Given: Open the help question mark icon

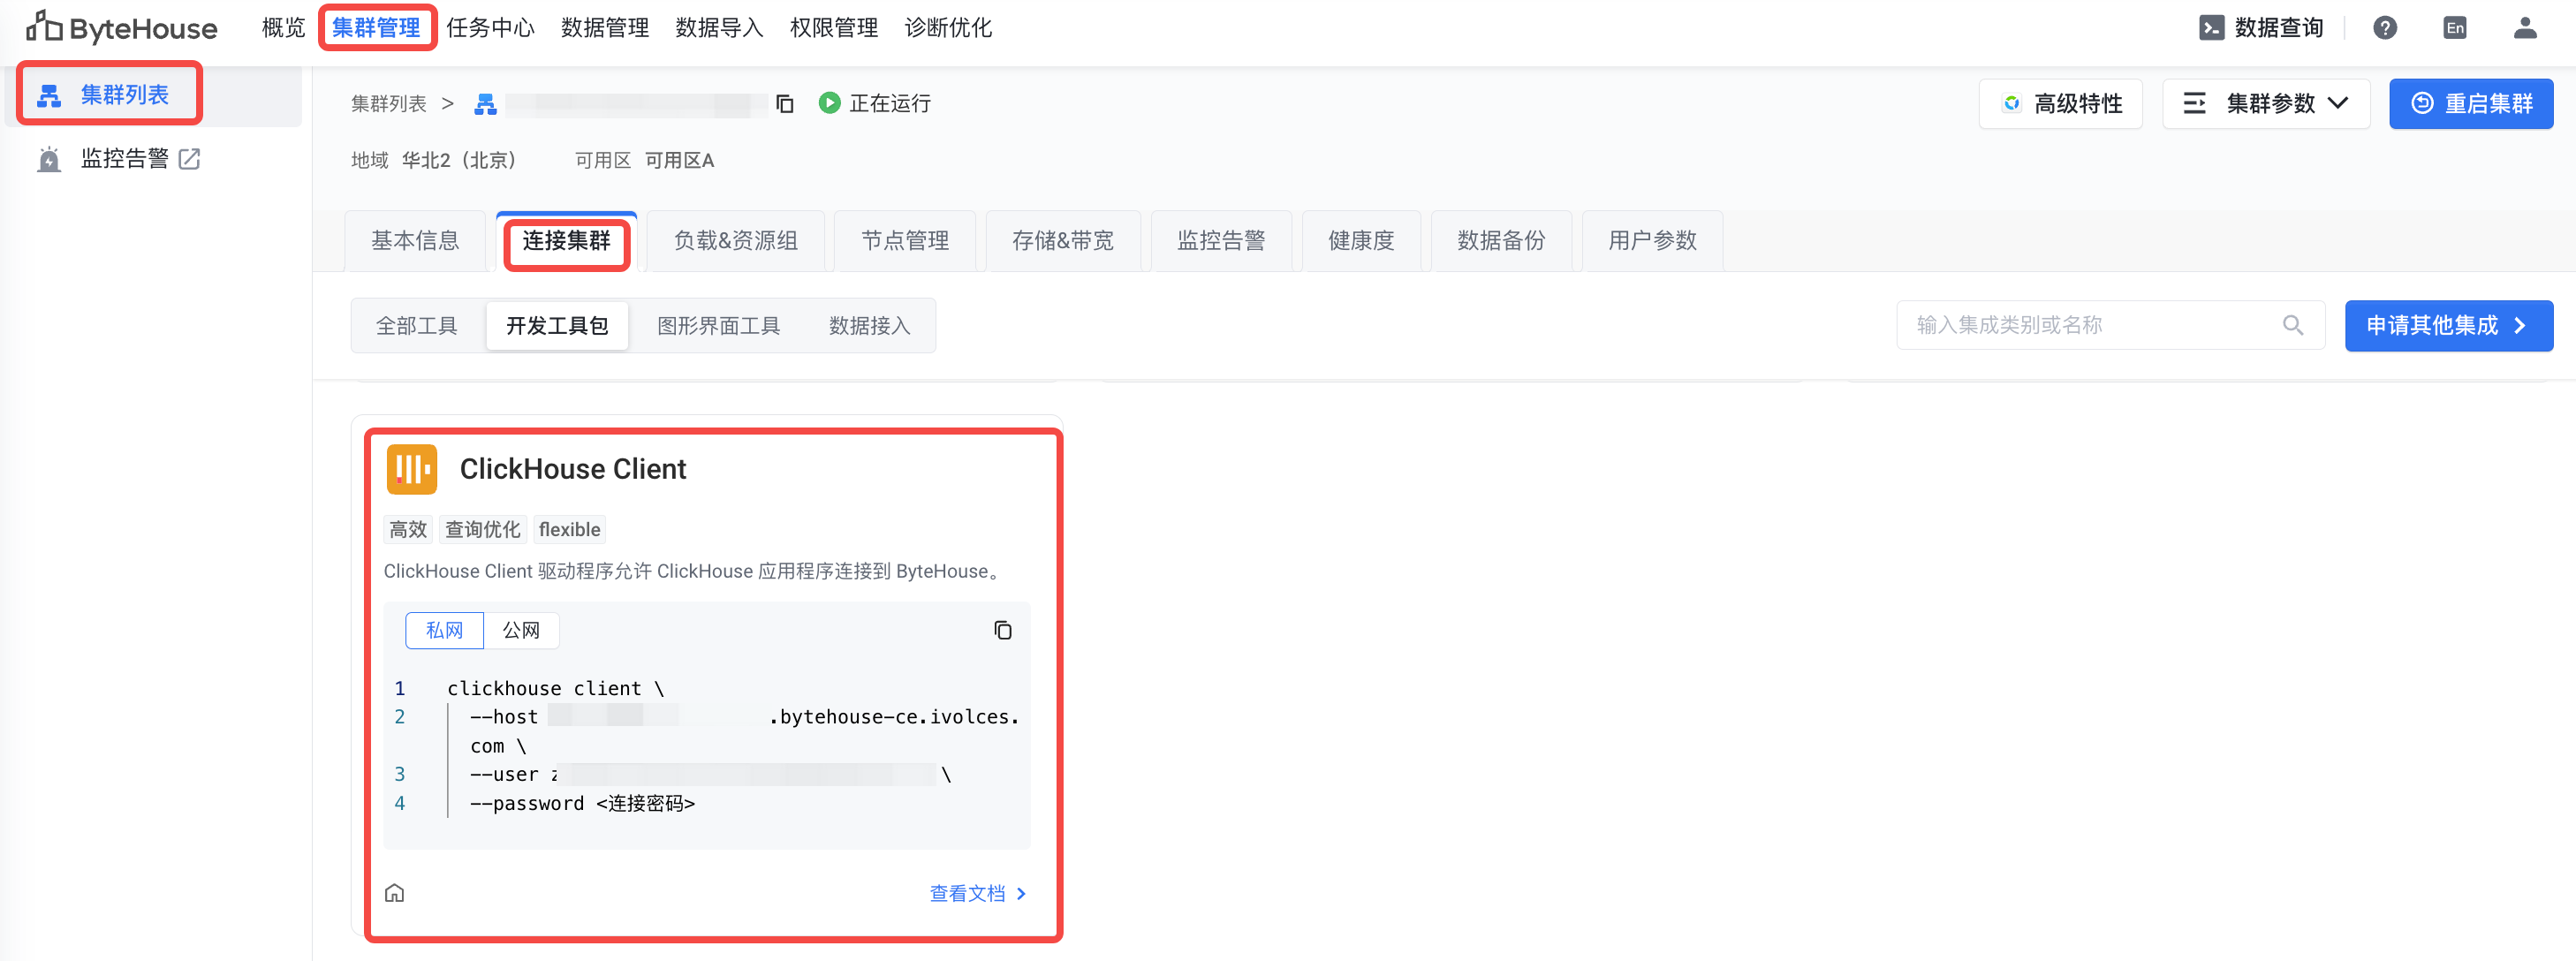Looking at the screenshot, I should 2384,28.
